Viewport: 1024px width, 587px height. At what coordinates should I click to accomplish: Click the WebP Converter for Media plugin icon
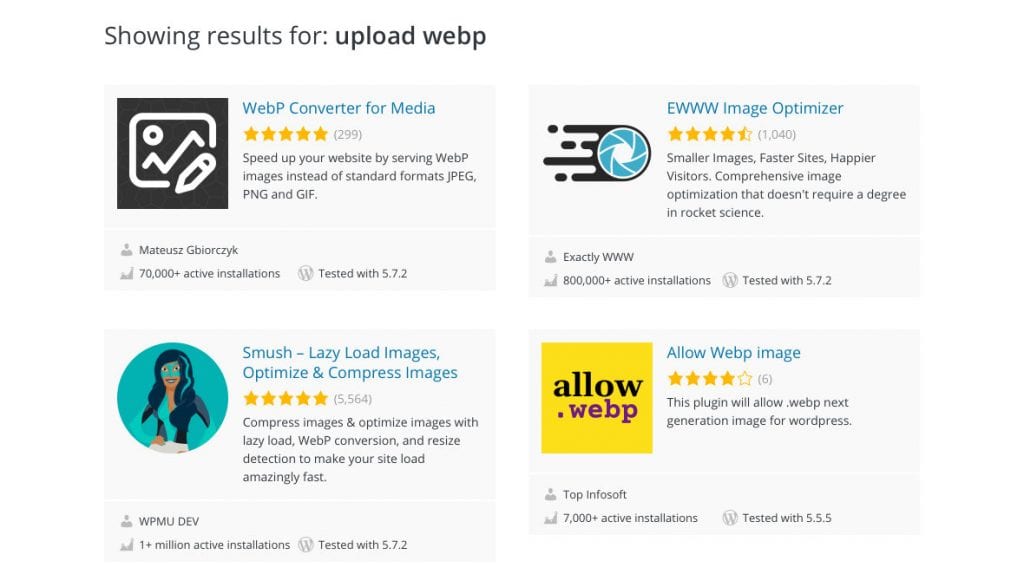pyautogui.click(x=172, y=152)
